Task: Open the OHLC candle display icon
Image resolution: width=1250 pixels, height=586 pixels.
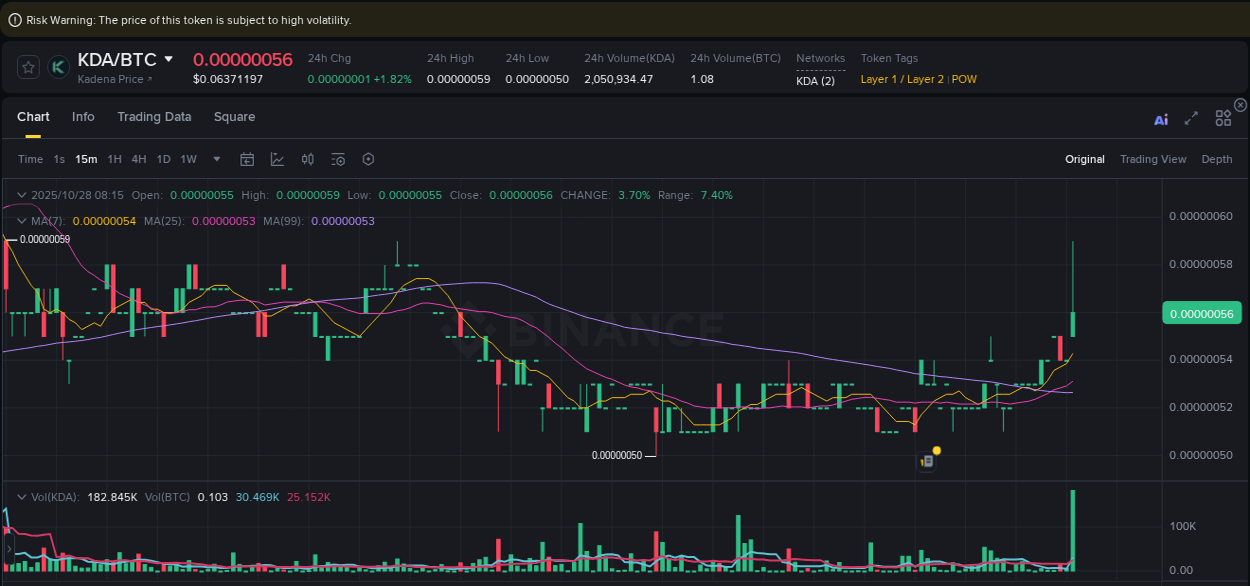Action: 307,159
